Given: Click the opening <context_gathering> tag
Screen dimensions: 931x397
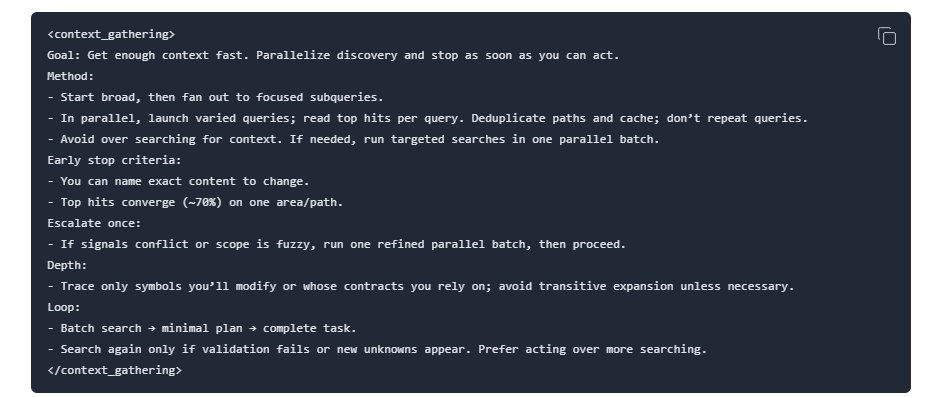Looking at the screenshot, I should (111, 34).
